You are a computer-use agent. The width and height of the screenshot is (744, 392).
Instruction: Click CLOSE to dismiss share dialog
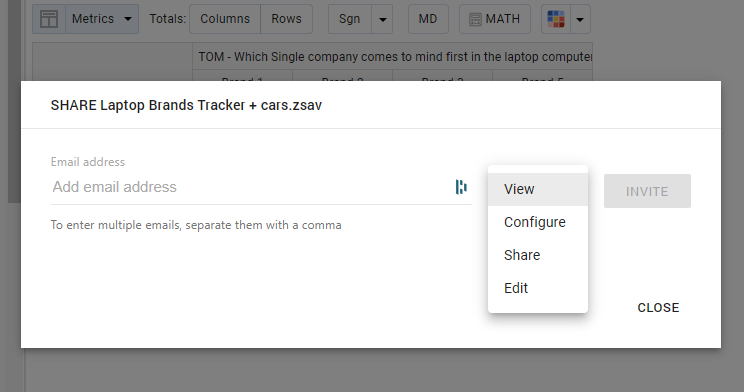pos(658,308)
